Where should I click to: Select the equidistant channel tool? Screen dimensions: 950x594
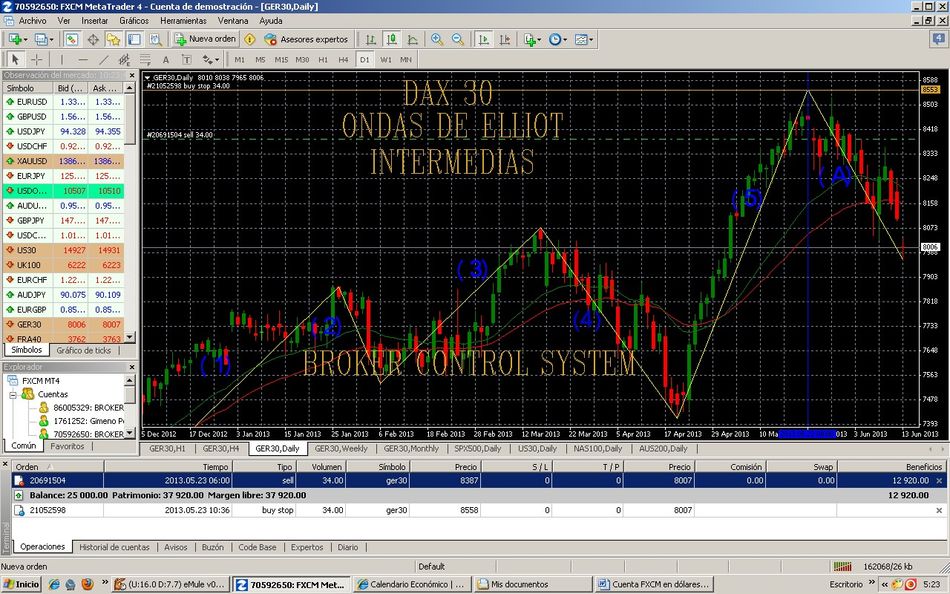pos(124,59)
